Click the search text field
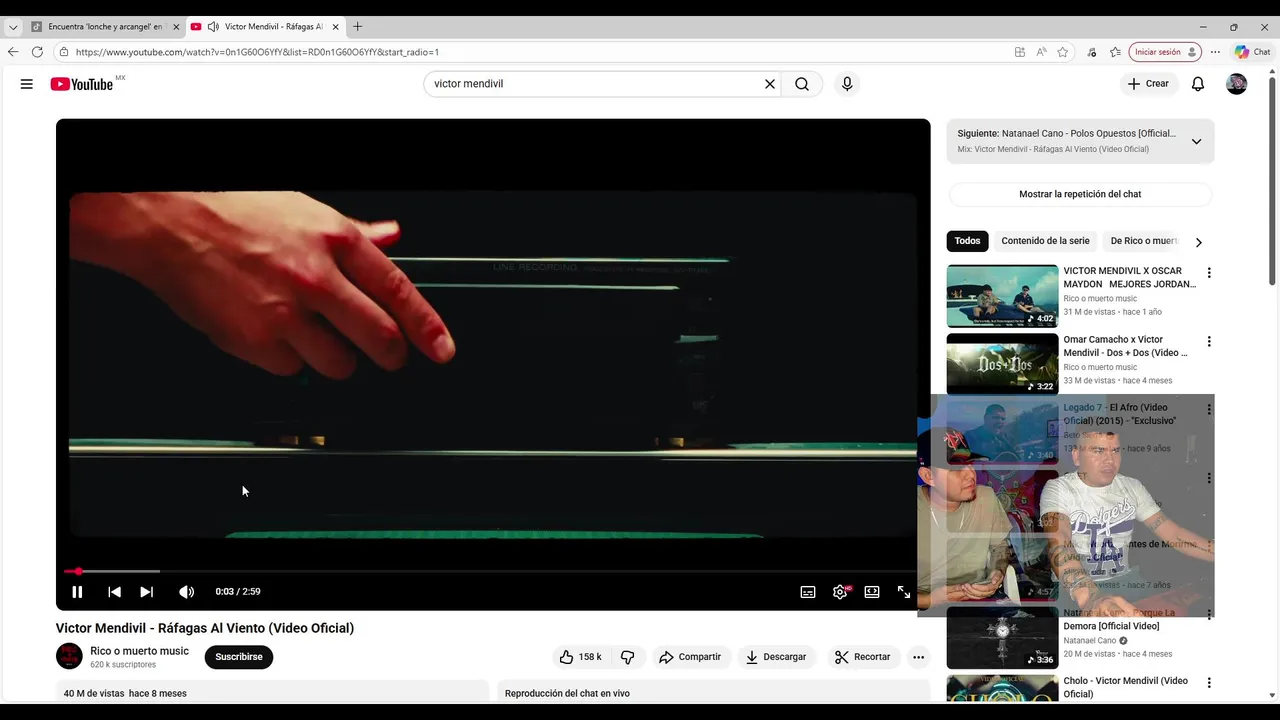Screen dimensions: 1280x720 (595, 84)
